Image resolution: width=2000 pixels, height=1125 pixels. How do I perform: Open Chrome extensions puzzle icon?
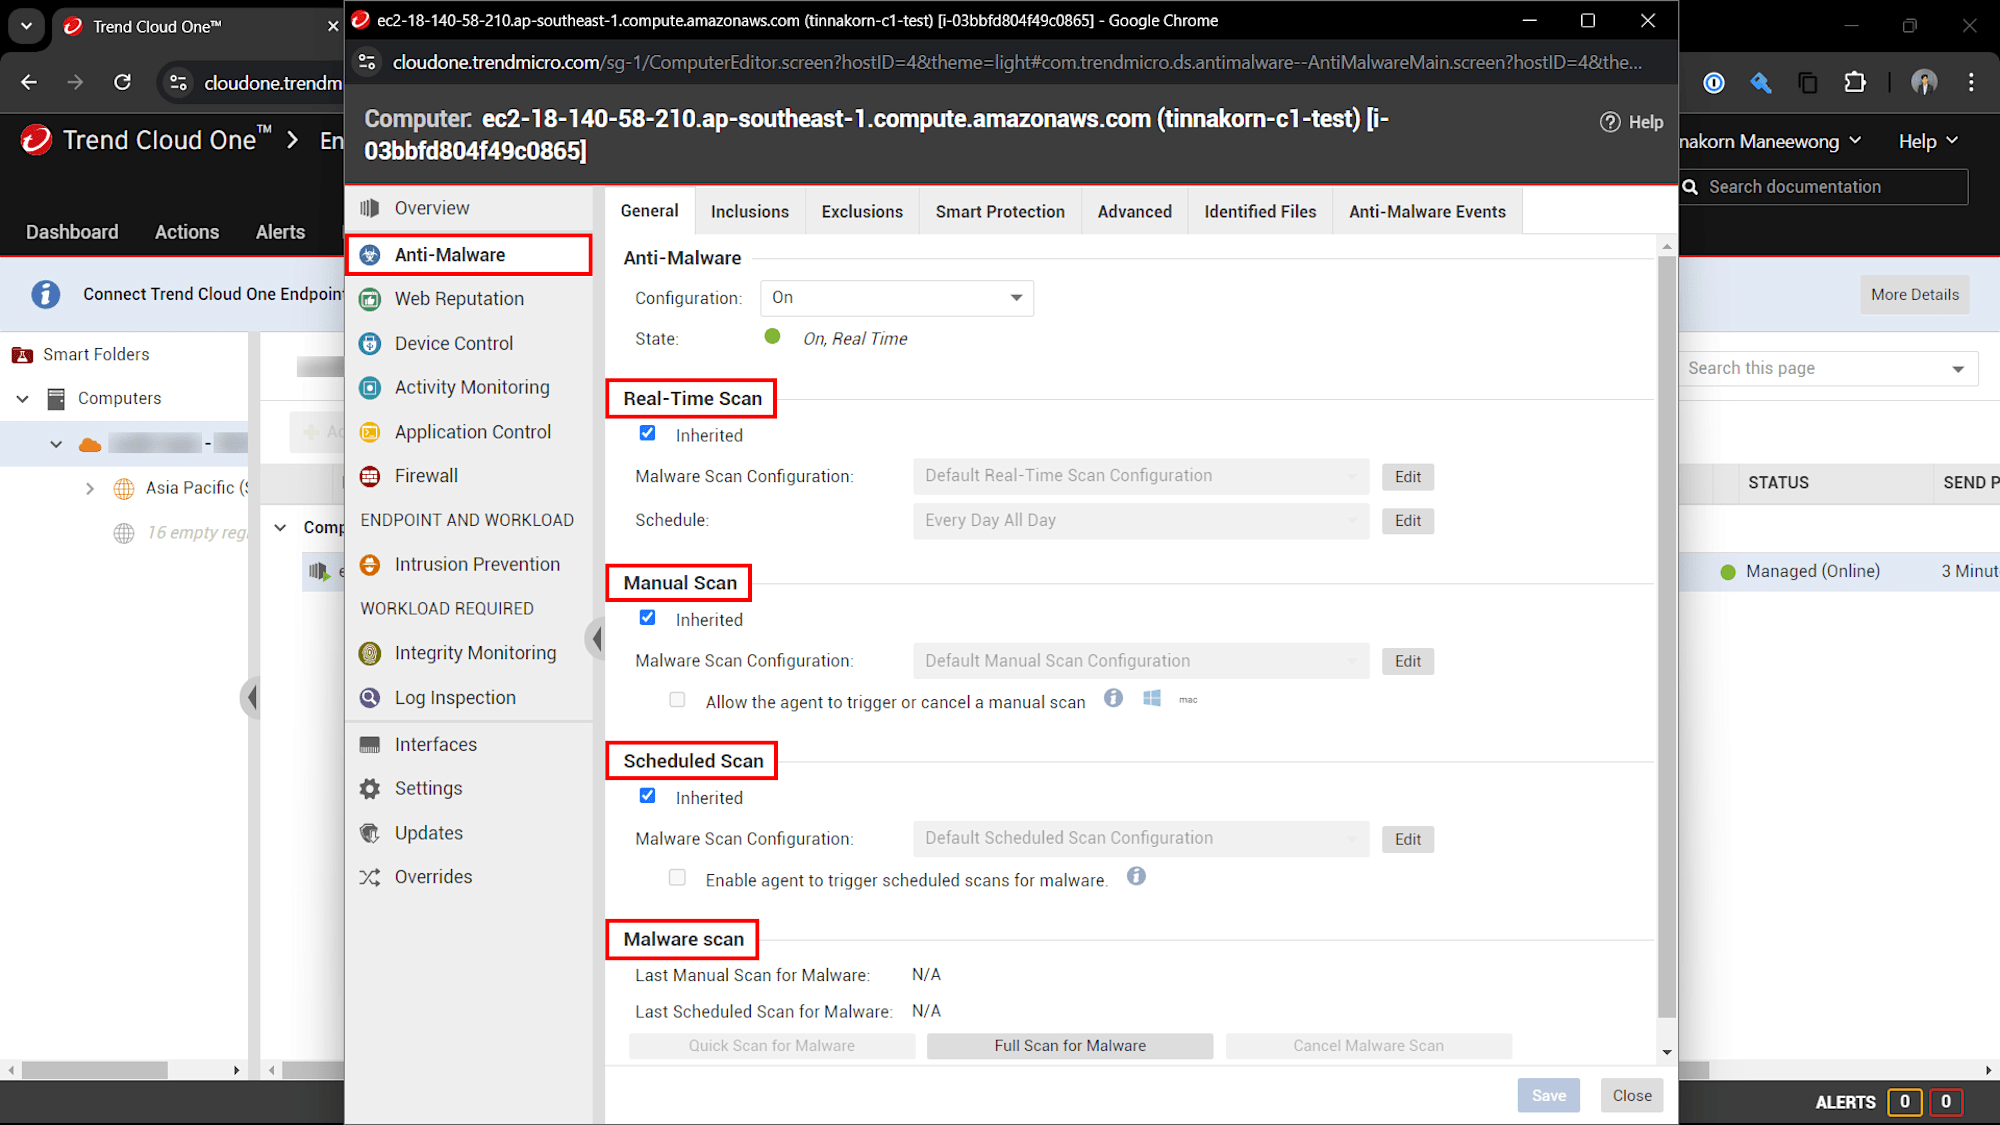coord(1855,82)
